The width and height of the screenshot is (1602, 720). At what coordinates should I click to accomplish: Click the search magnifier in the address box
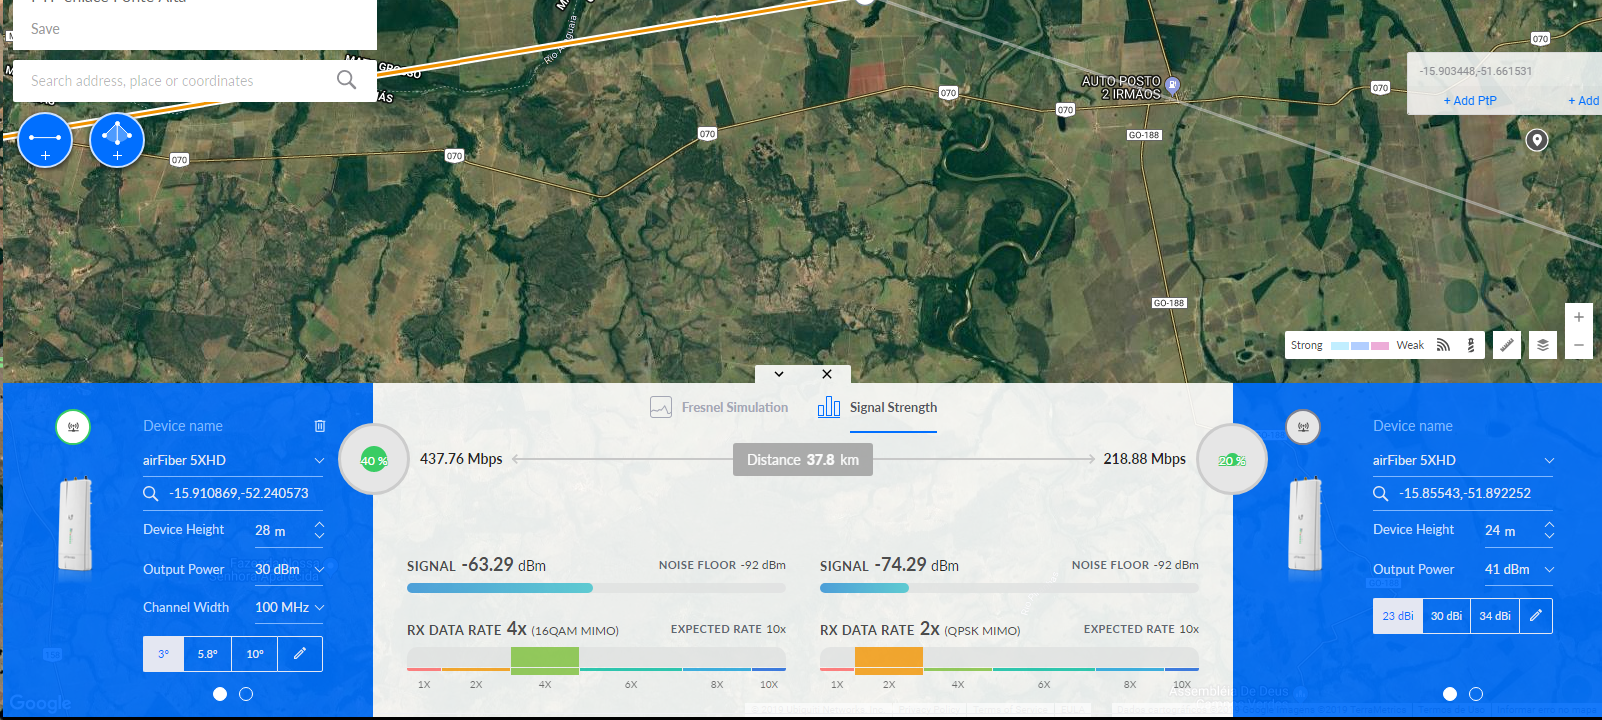(x=346, y=80)
